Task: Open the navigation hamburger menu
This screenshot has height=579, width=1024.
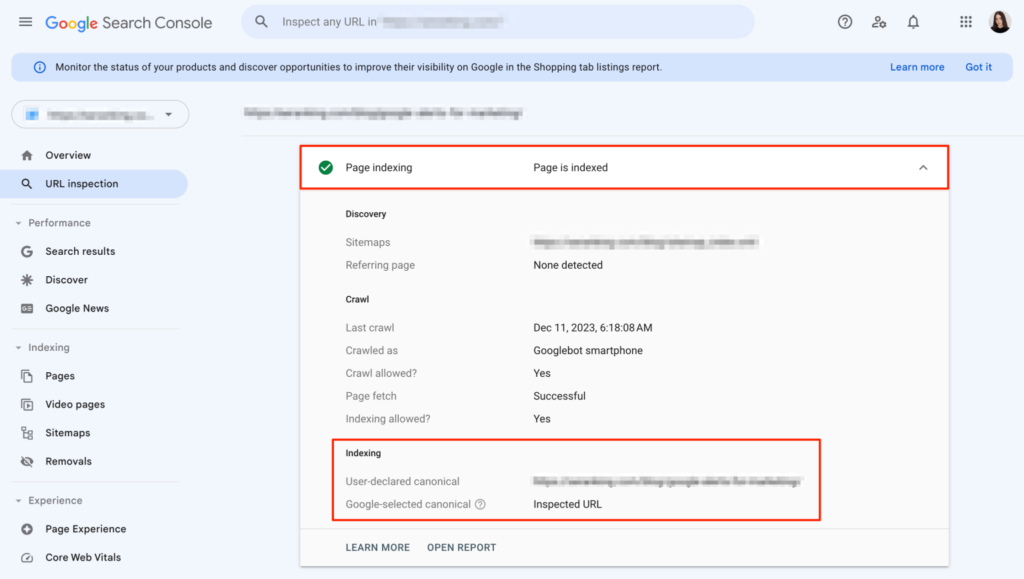Action: pos(26,21)
